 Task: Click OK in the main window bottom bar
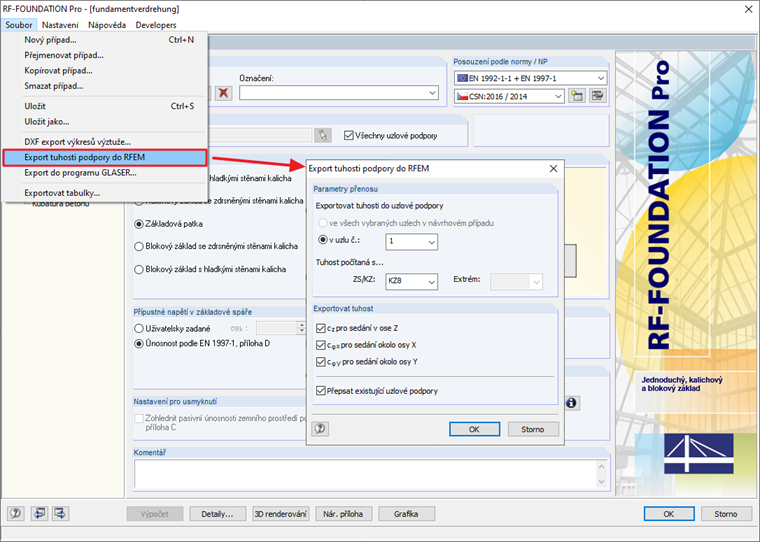pos(669,514)
